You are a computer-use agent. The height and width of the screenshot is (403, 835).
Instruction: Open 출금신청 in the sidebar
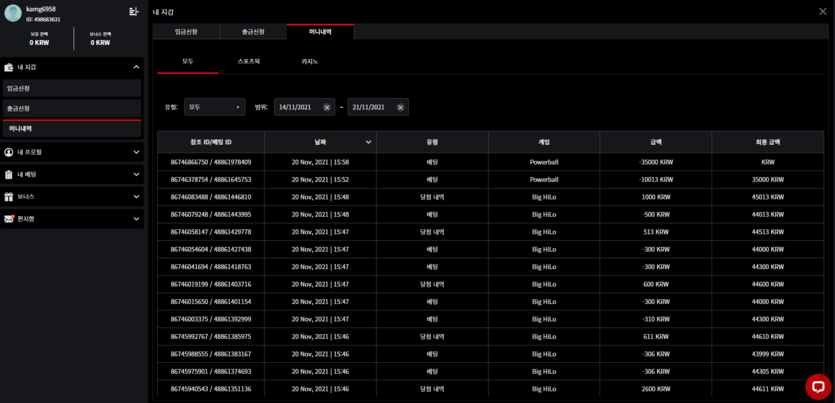72,108
